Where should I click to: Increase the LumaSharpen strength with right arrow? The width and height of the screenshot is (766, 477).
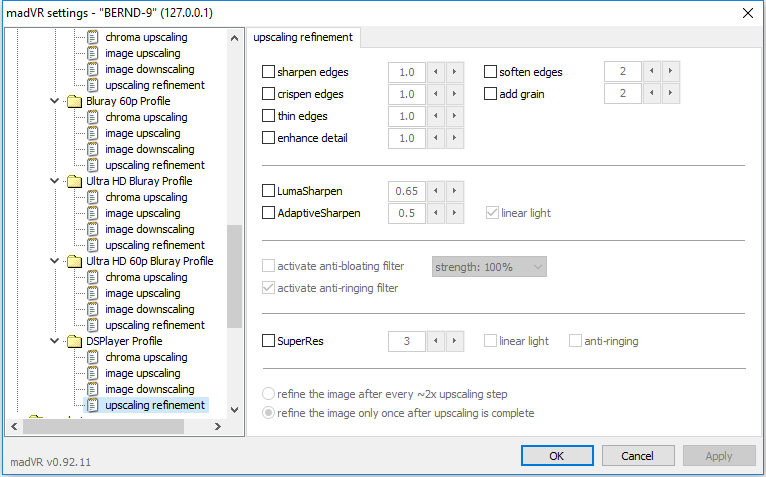[454, 191]
